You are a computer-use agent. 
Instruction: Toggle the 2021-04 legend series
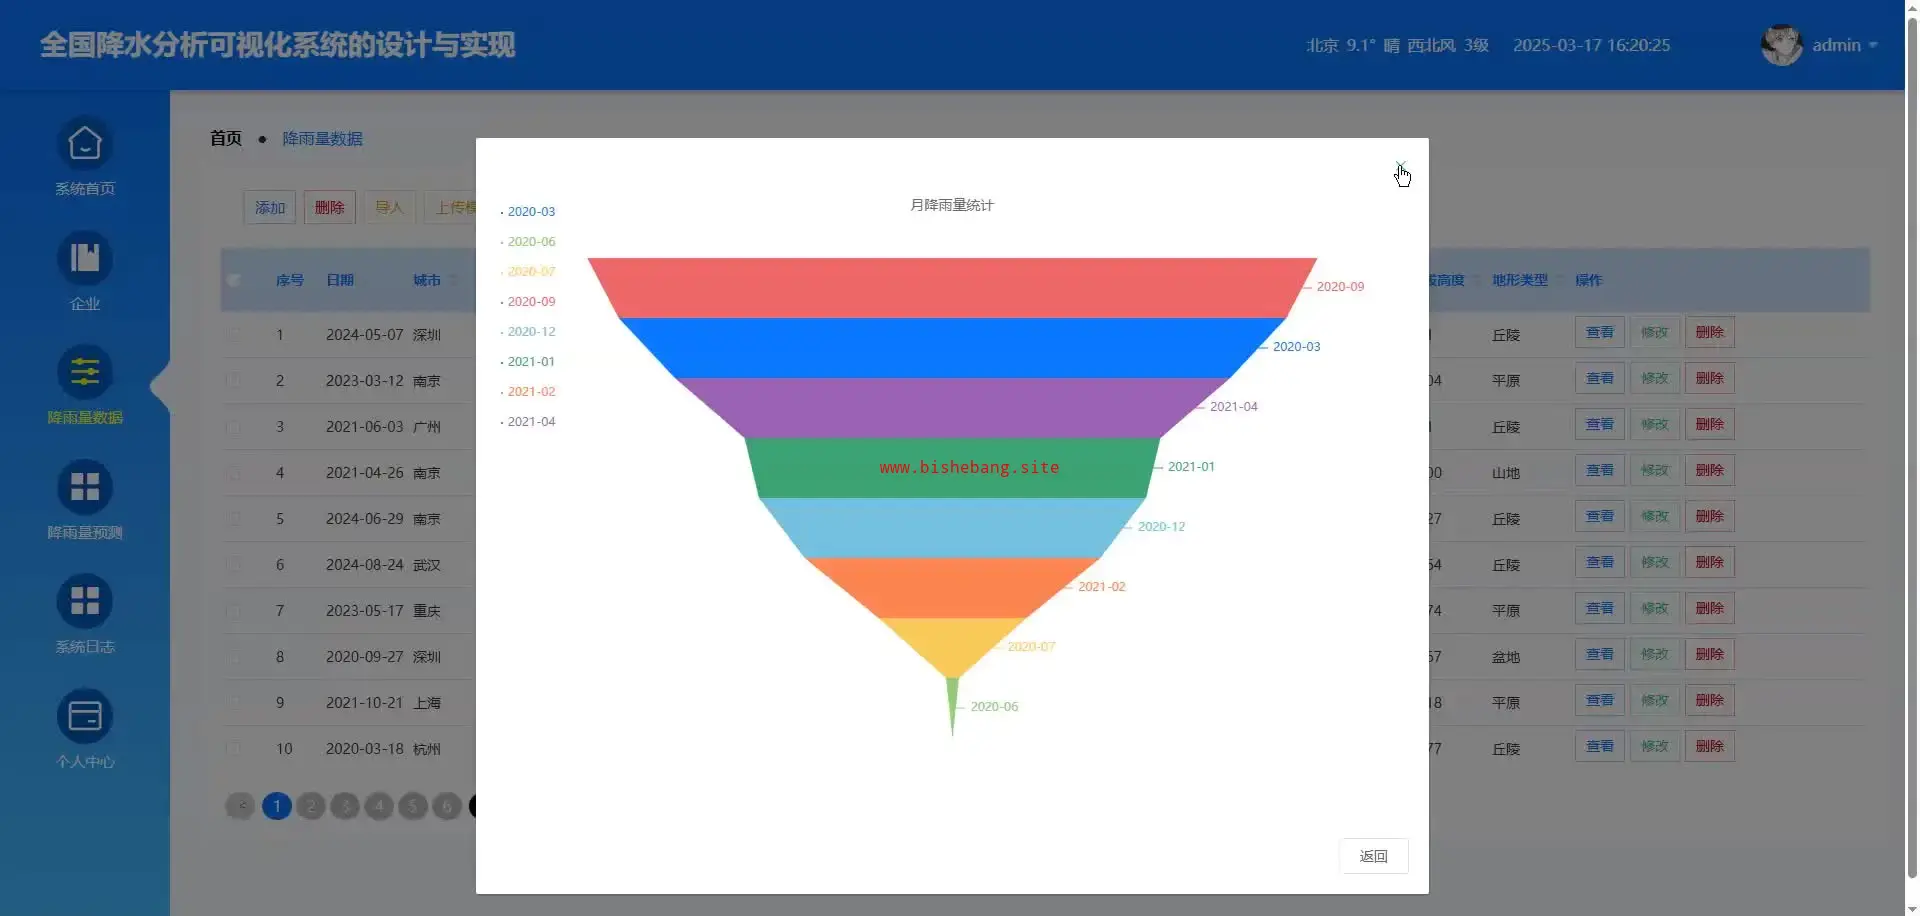pyautogui.click(x=528, y=422)
